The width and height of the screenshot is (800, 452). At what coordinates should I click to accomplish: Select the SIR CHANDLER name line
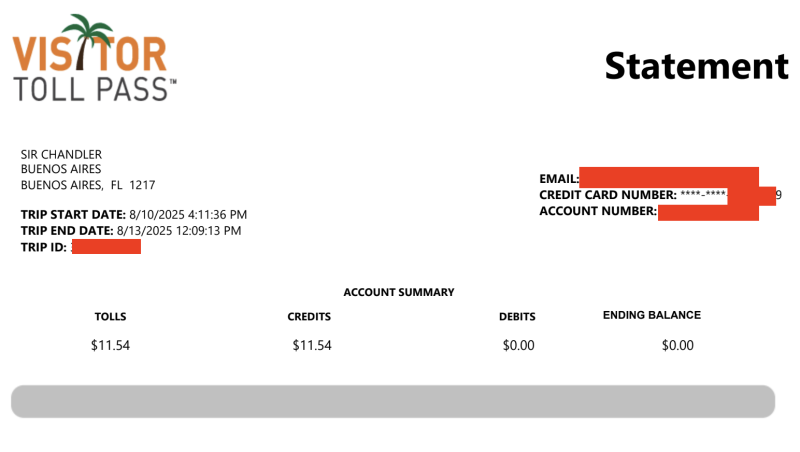pyautogui.click(x=61, y=154)
